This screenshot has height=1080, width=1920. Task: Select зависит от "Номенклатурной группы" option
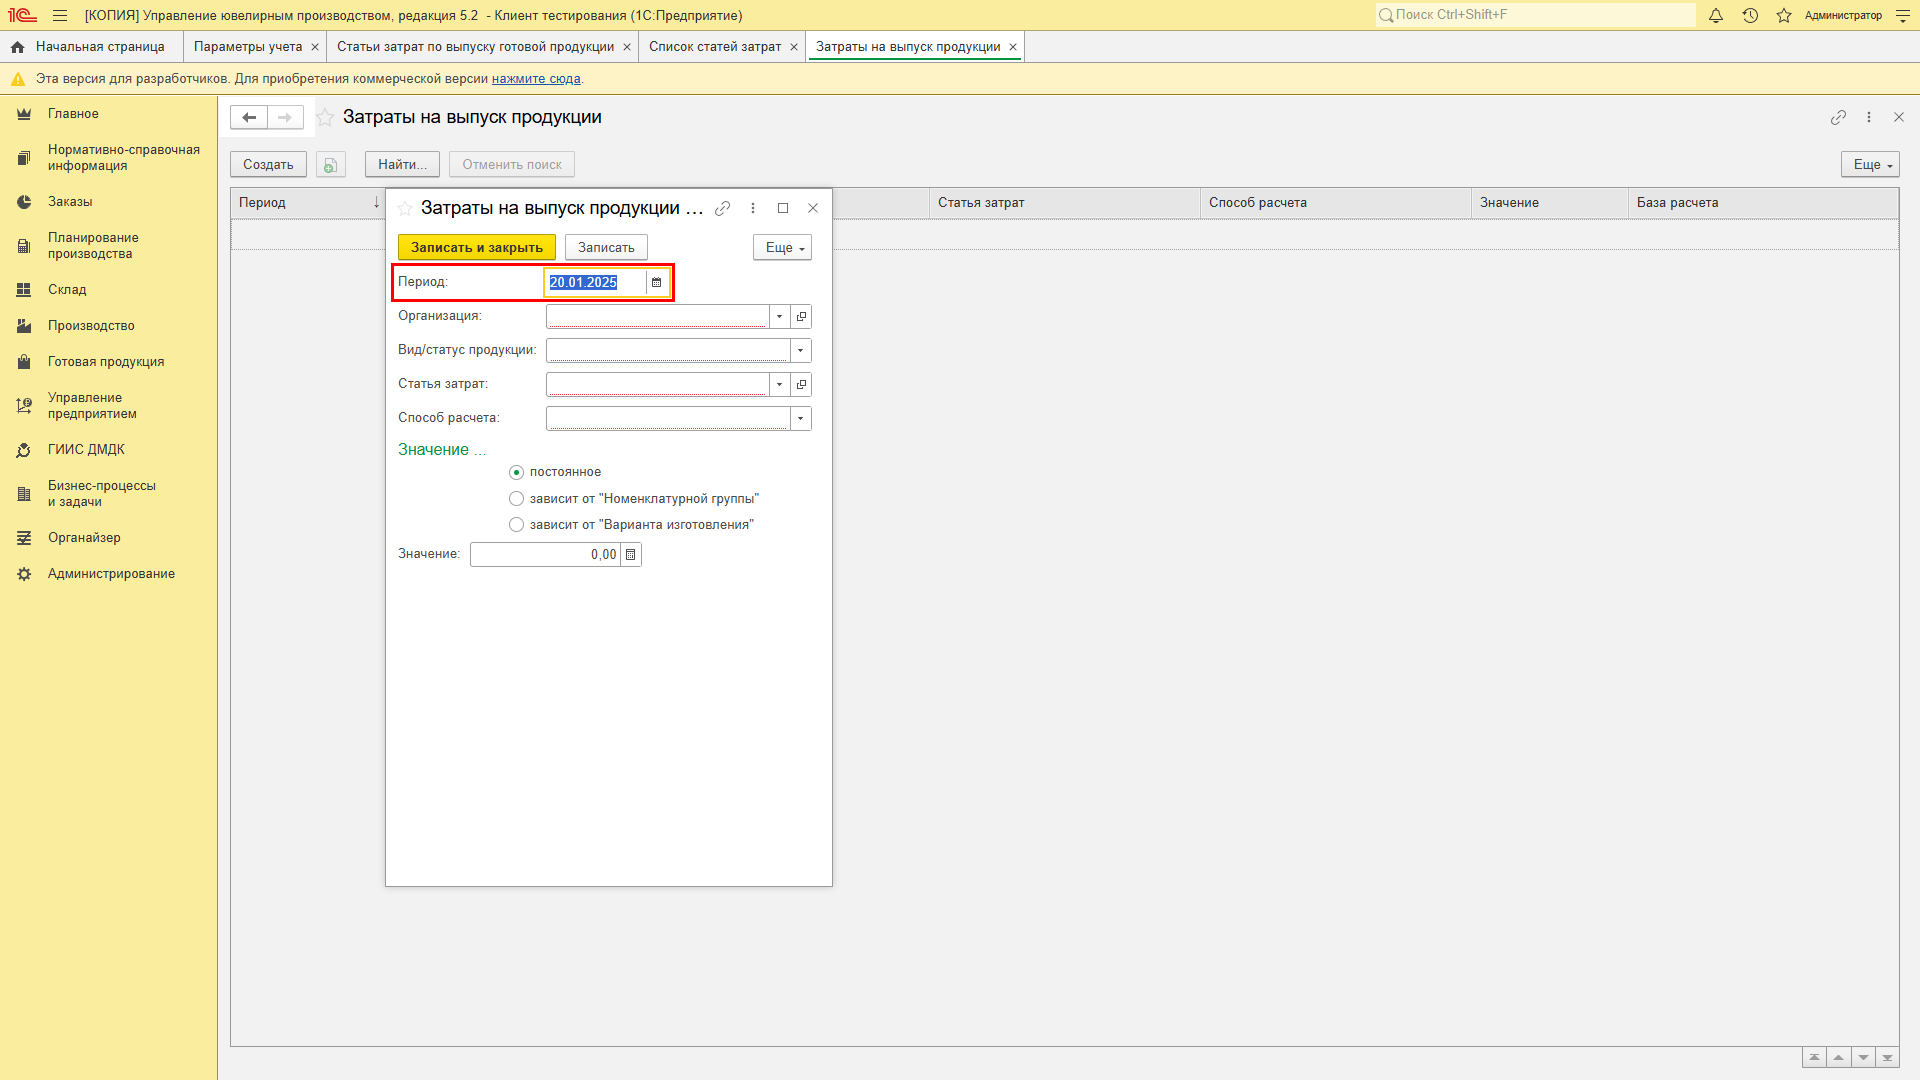tap(516, 498)
